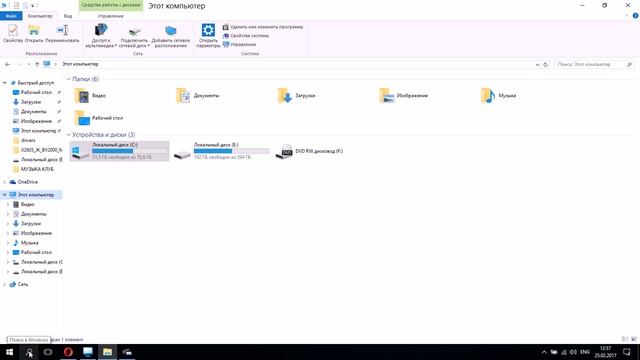Expand the OneDrive node
640x360 pixels.
pyautogui.click(x=5, y=182)
